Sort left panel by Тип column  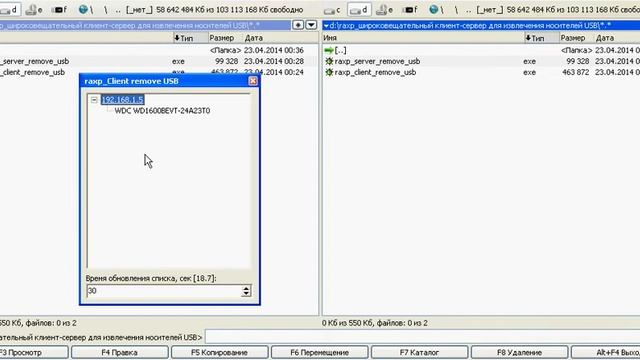[x=190, y=38]
